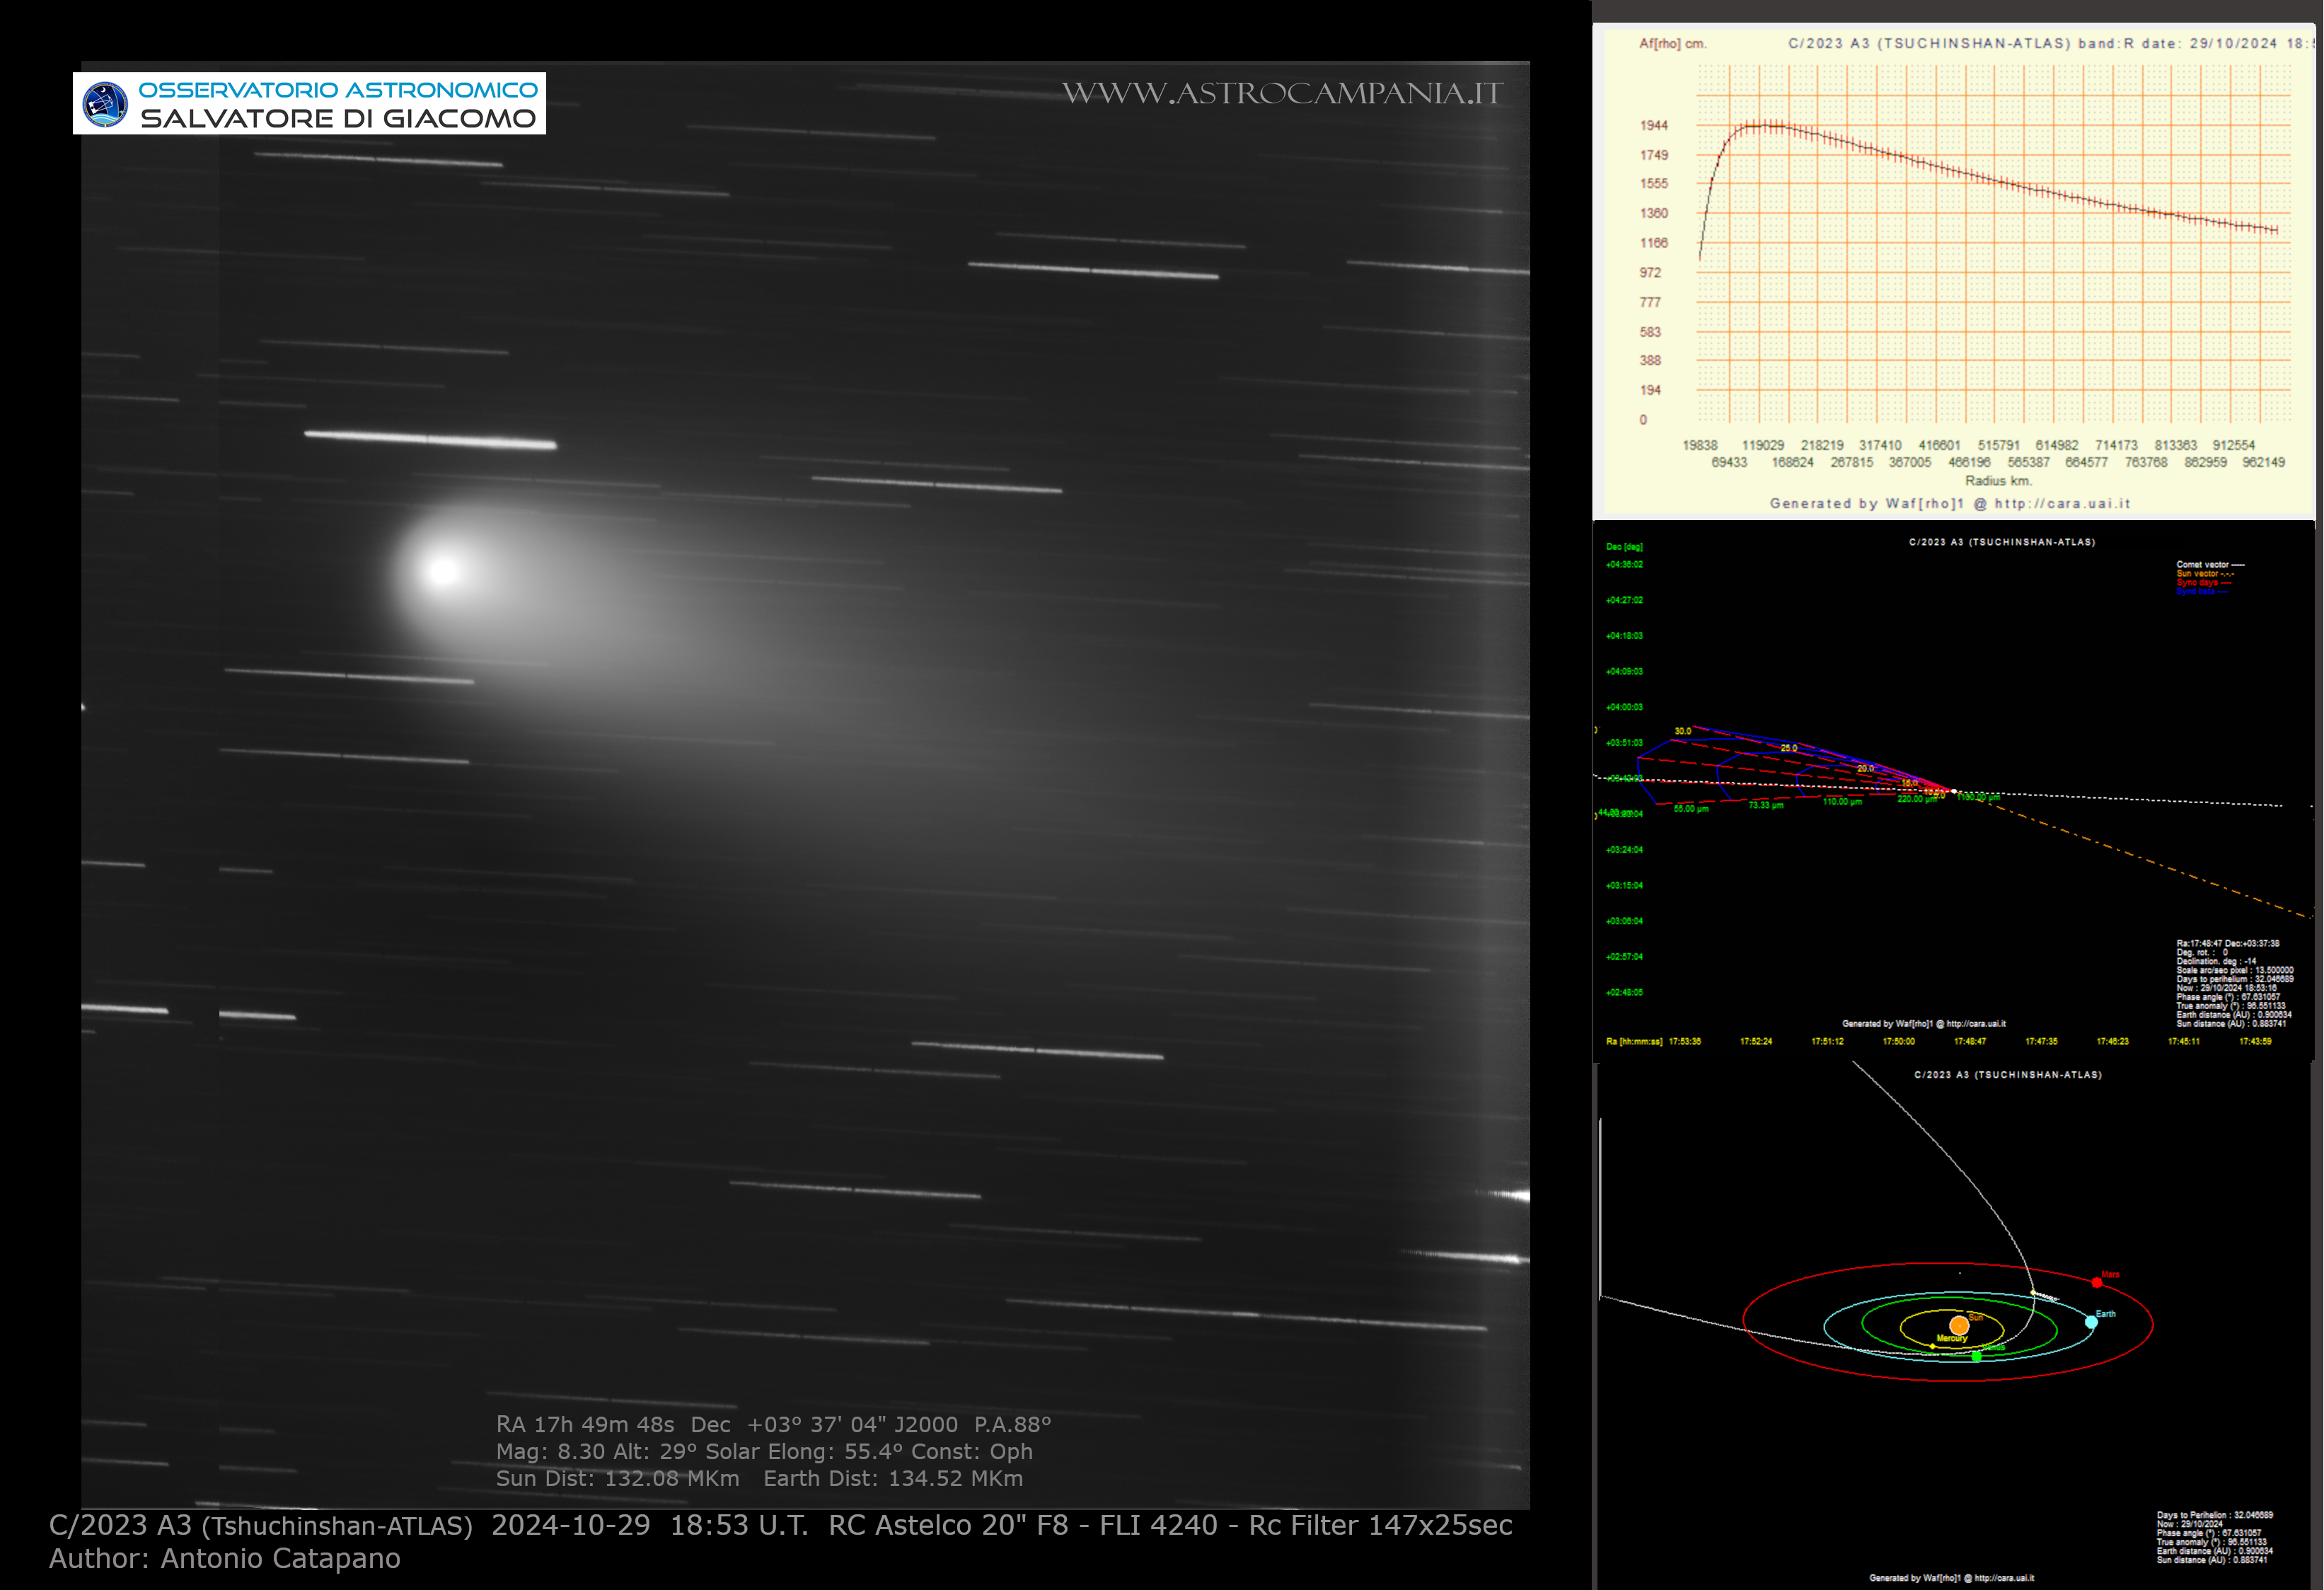
Task: Click the comet position diamond on orbit
Action: [x=2033, y=1293]
